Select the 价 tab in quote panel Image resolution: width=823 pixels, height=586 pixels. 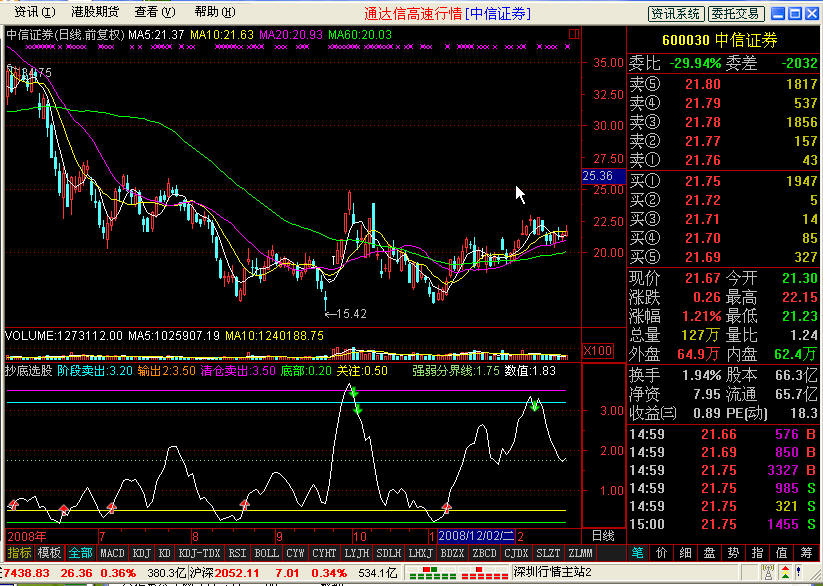pyautogui.click(x=661, y=553)
